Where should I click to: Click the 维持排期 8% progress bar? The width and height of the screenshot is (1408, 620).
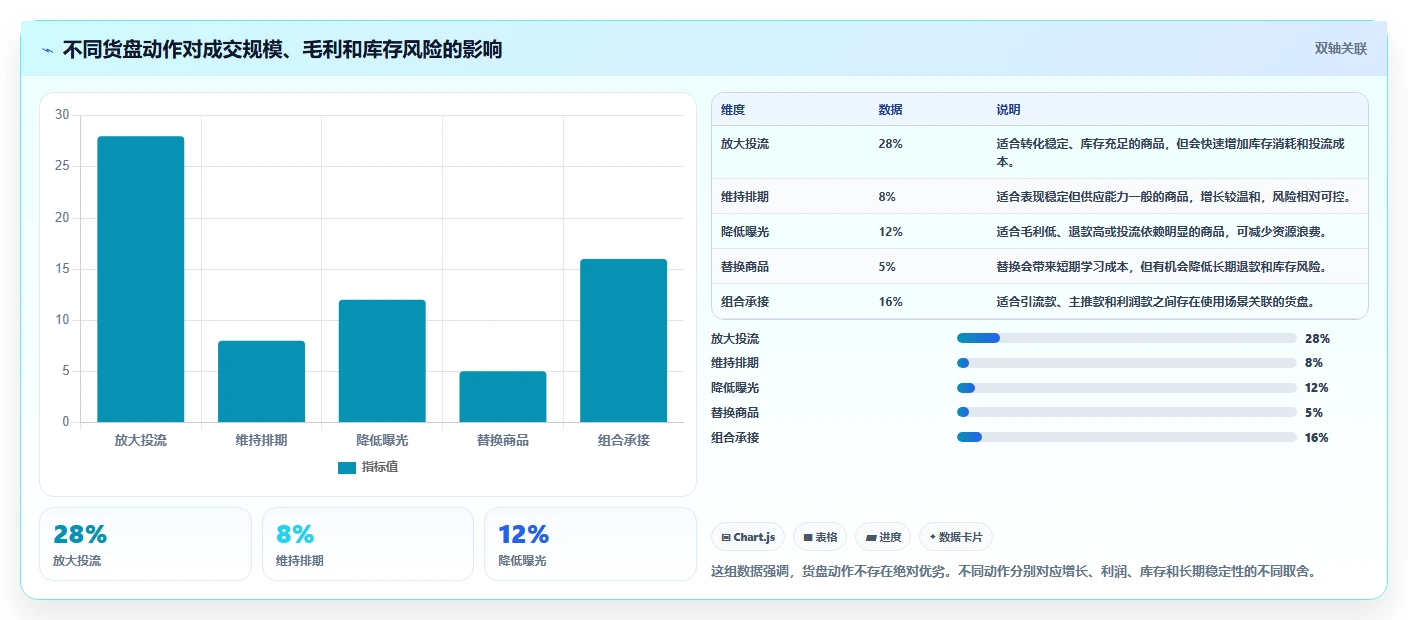1127,363
